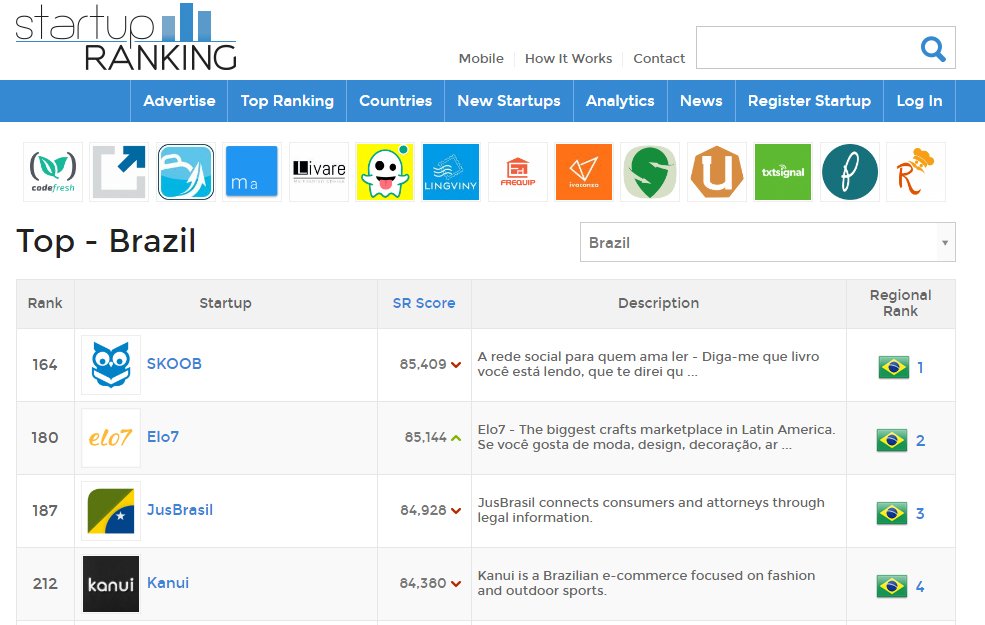
Task: Click Log In in the navbar
Action: coord(919,101)
